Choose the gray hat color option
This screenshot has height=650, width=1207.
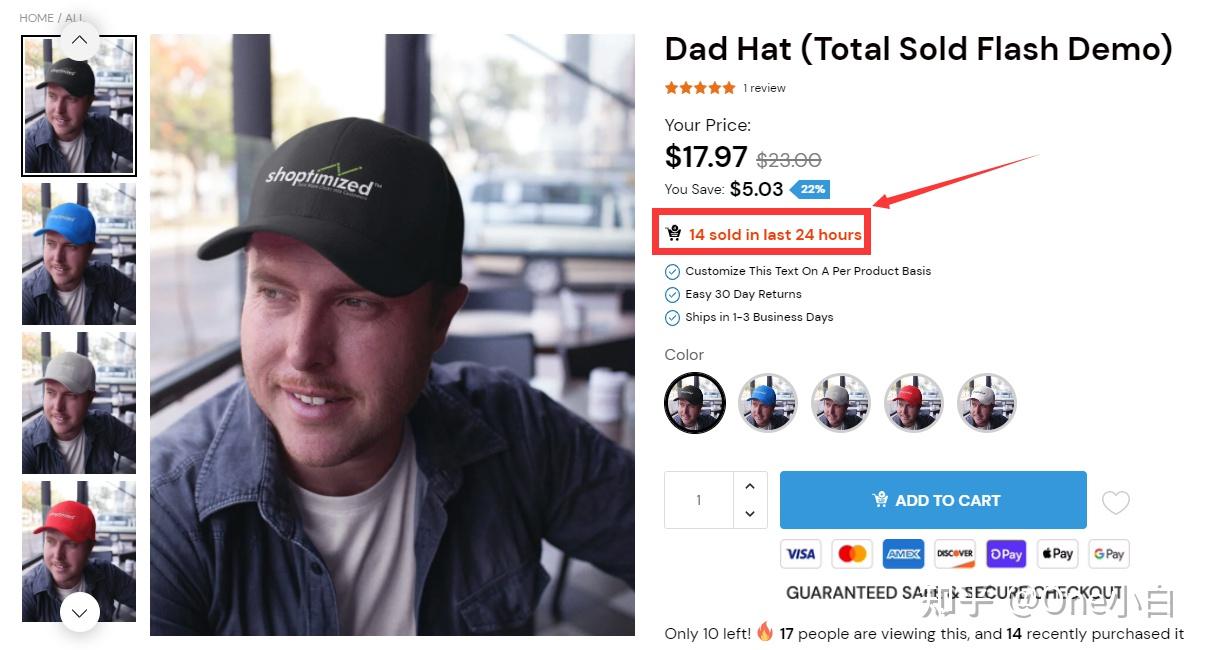click(x=840, y=403)
